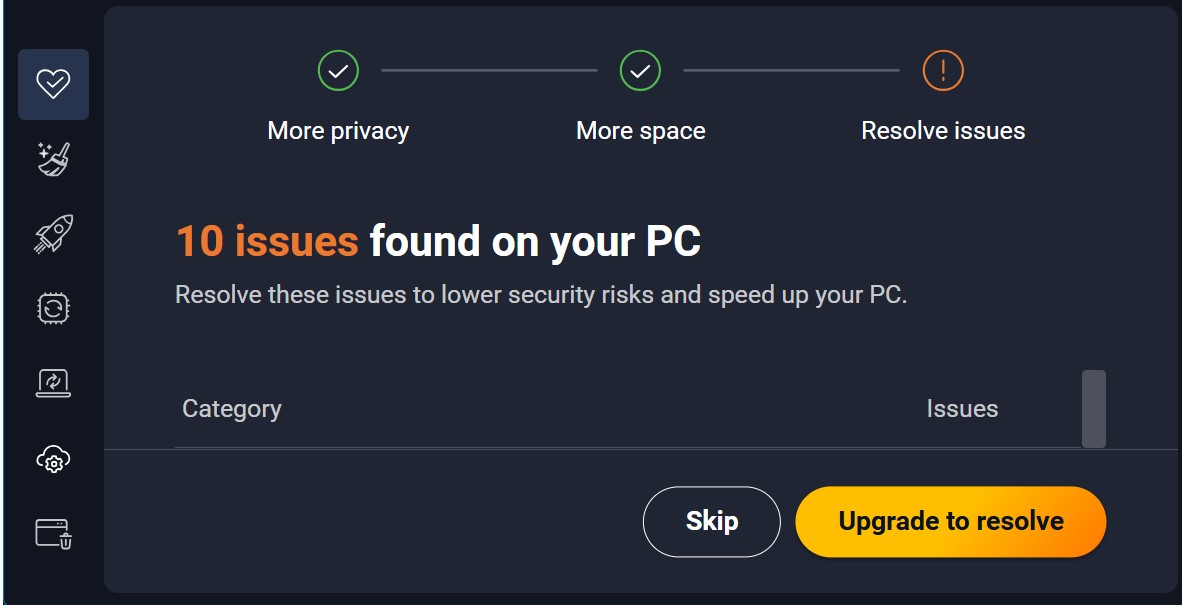This screenshot has width=1182, height=605.
Task: Click the issues list scrollbar thumb
Action: click(x=1093, y=408)
